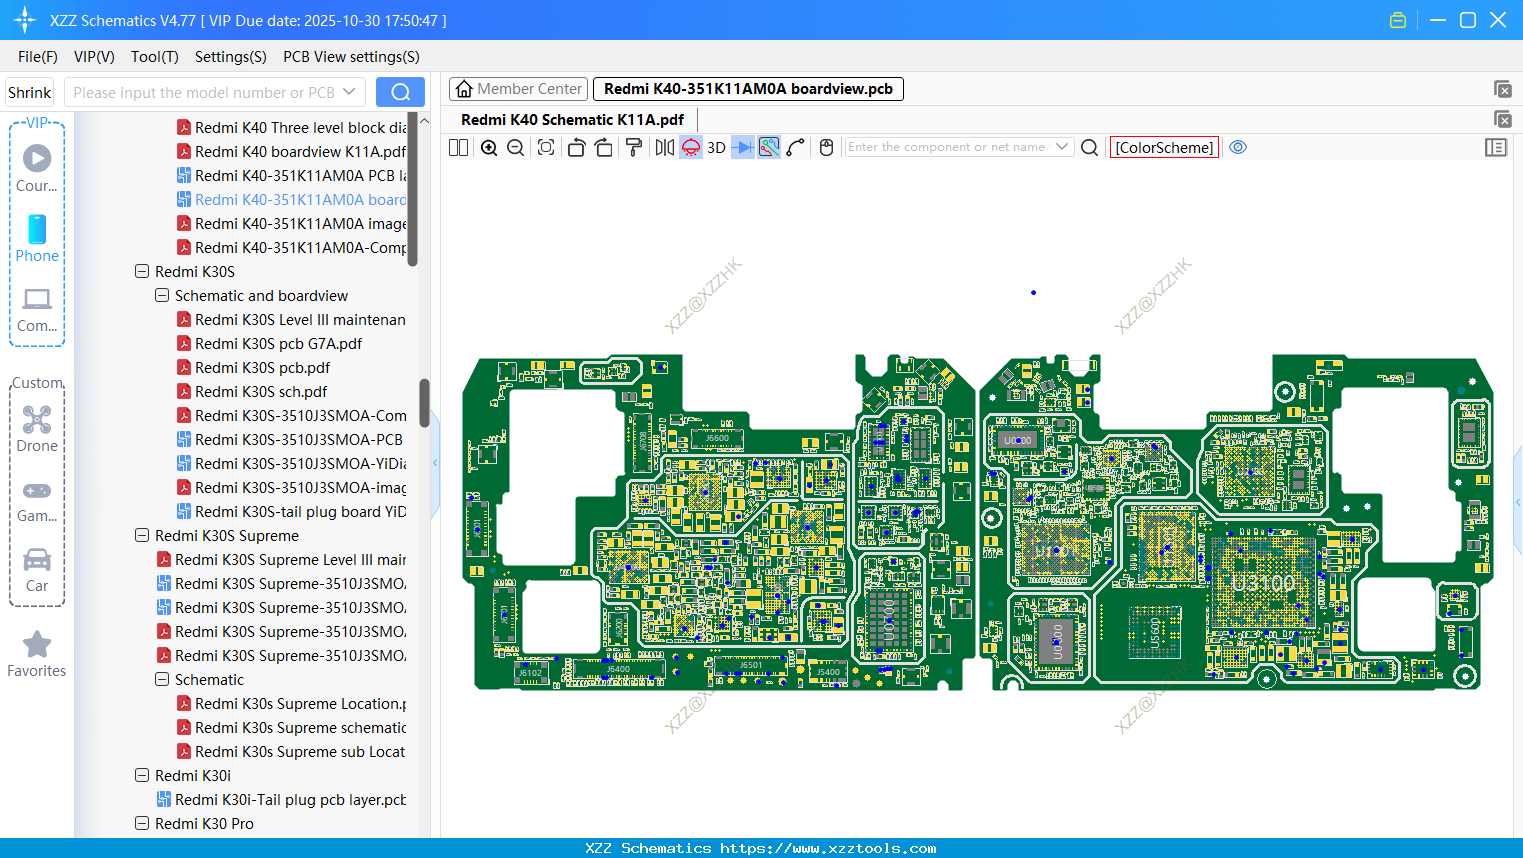Collapse the Redmi K30S tree node

[x=142, y=271]
